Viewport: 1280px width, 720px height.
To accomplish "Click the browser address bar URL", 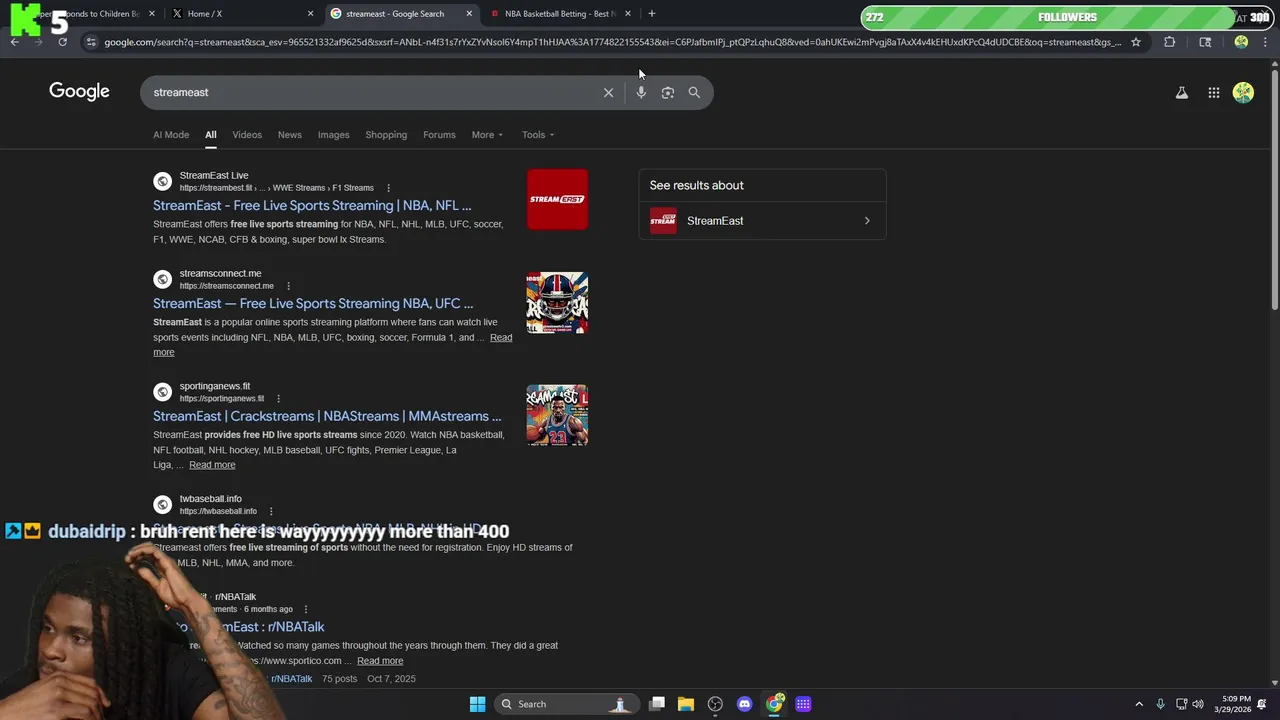I will point(612,42).
